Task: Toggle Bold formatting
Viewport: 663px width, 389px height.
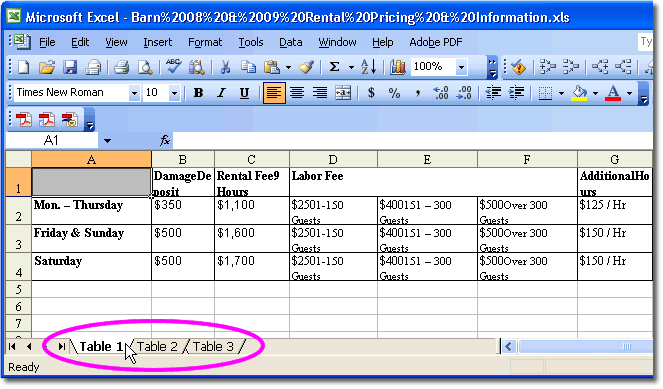Action: coord(198,93)
